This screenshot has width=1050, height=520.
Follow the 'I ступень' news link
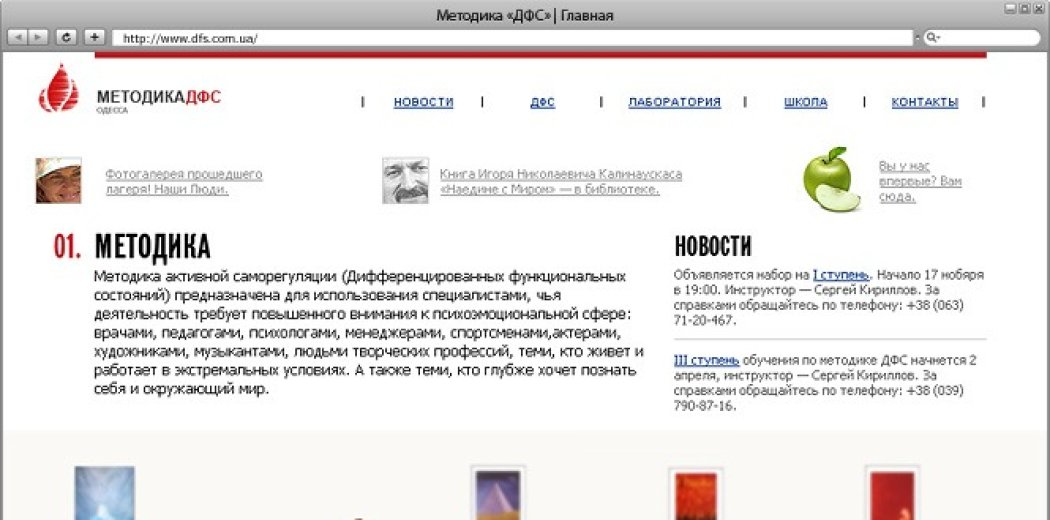[841, 274]
